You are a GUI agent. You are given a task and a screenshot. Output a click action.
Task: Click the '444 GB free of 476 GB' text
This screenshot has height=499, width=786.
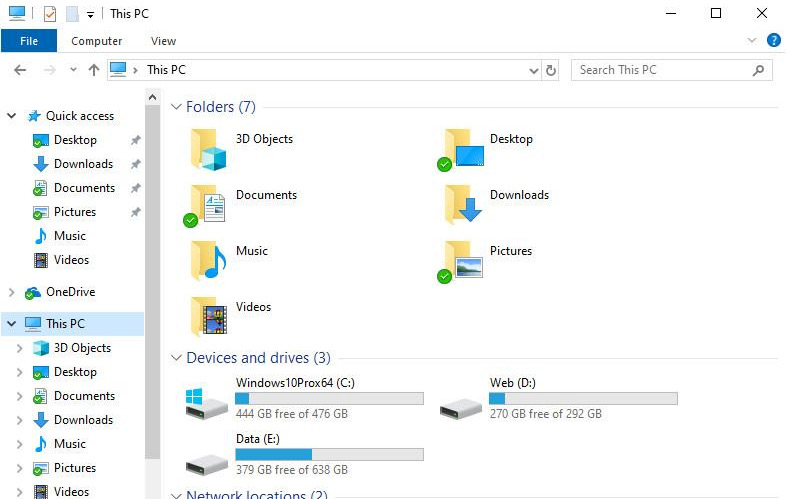coord(292,414)
